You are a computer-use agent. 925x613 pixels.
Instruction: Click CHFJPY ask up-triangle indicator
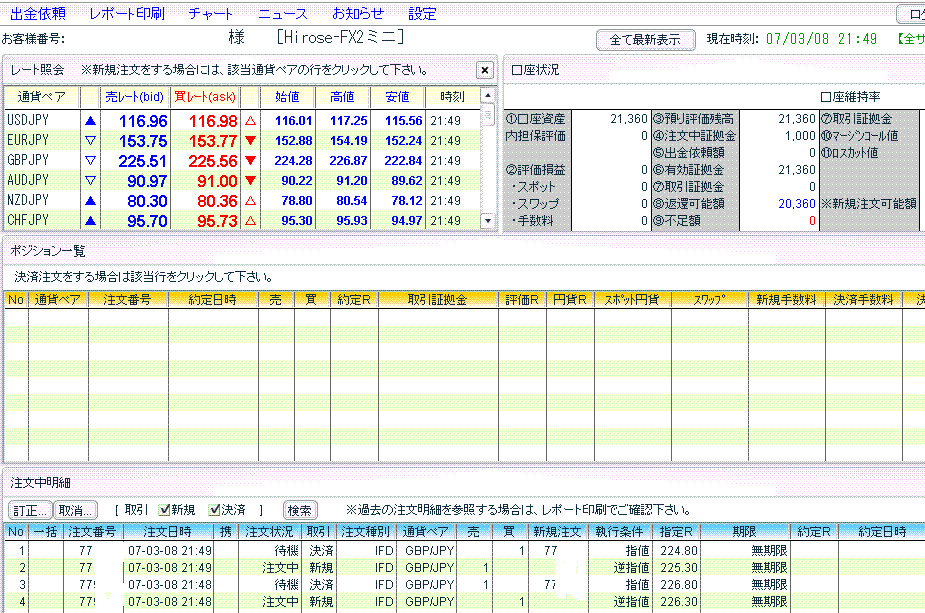(x=250, y=221)
